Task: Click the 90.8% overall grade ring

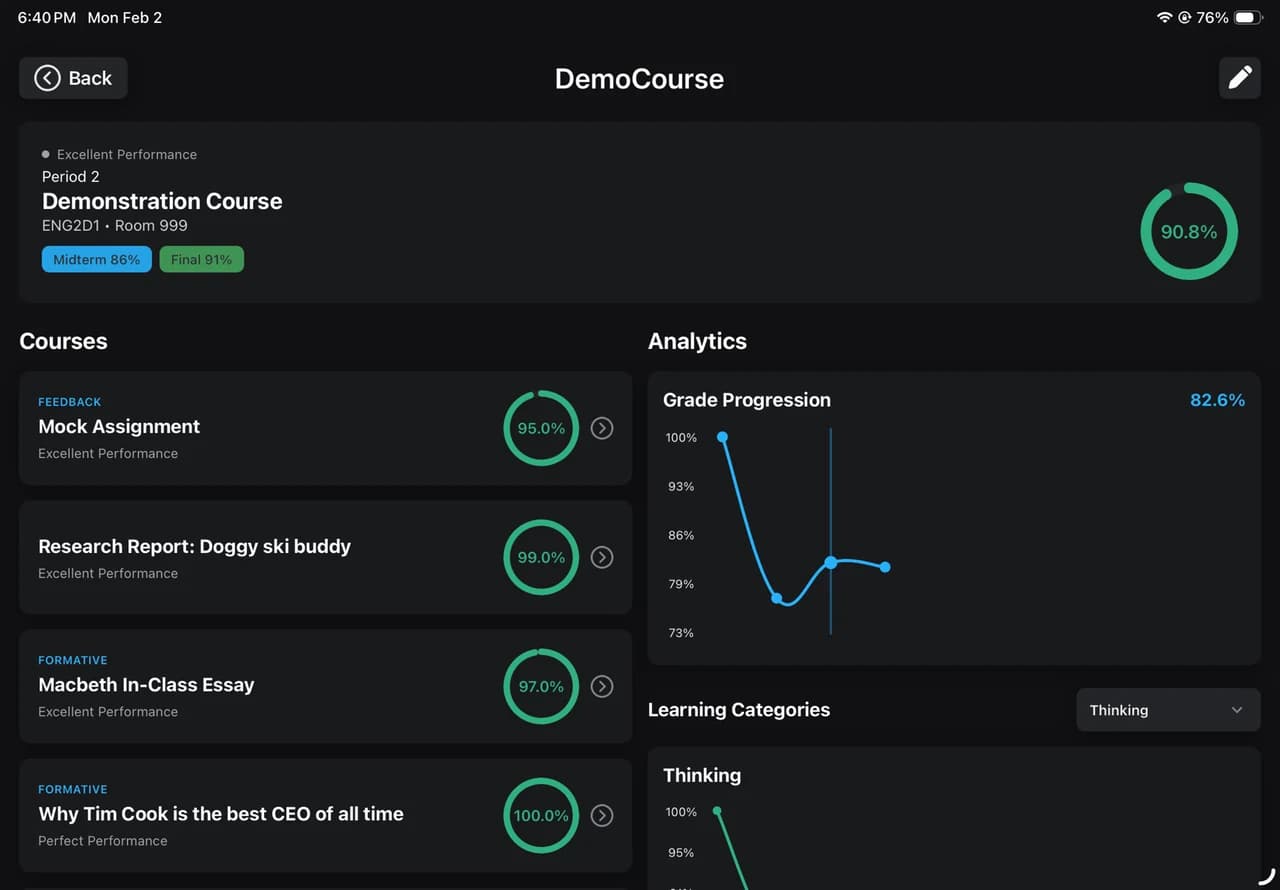Action: [1189, 231]
